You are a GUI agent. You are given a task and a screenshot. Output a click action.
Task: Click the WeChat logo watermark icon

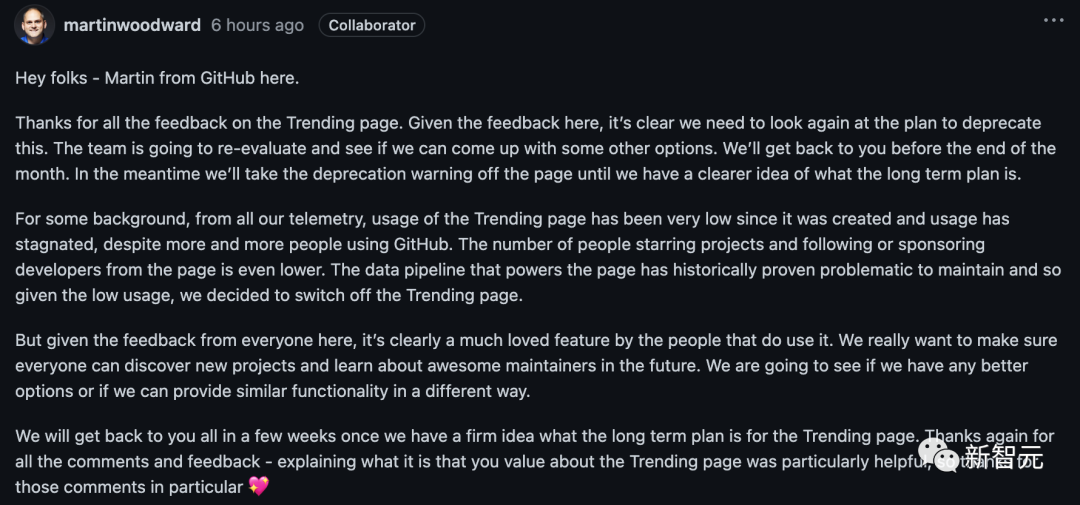click(939, 455)
